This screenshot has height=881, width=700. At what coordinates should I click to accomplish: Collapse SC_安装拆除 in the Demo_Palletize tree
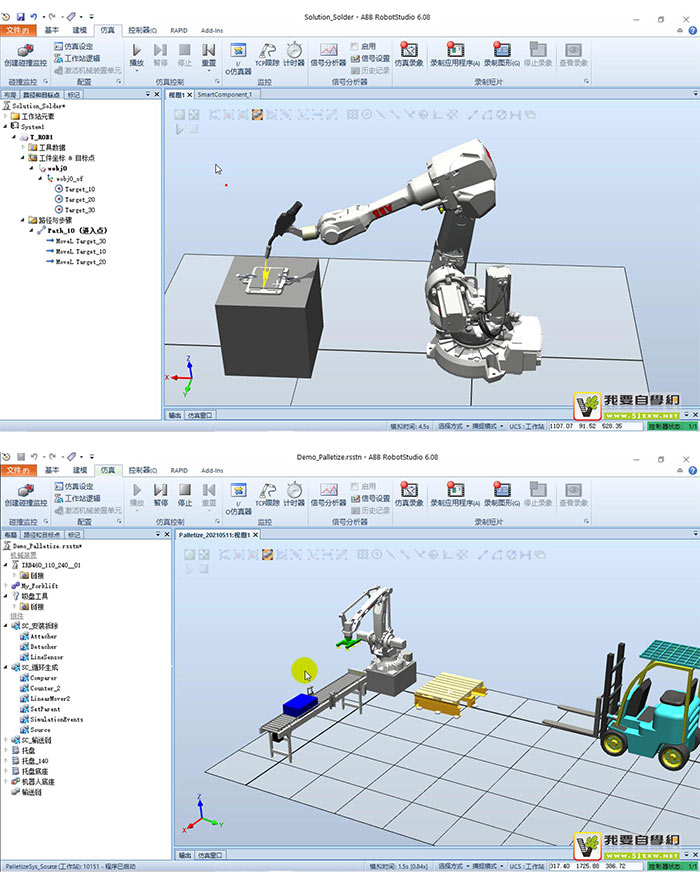6,625
